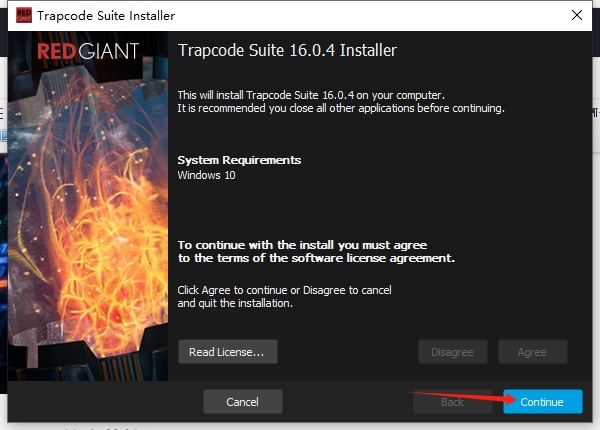This screenshot has height=430, width=600.
Task: Click the "Trapcode Suite Installer" title bar text
Action: [x=108, y=15]
